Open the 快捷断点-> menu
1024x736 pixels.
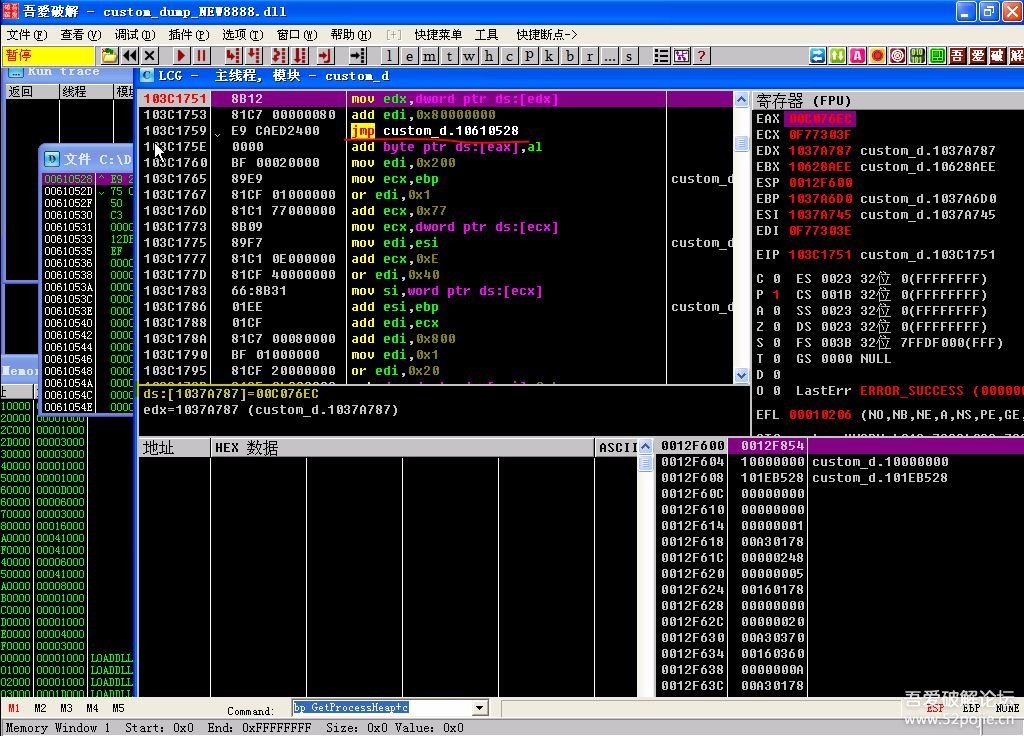pos(547,35)
